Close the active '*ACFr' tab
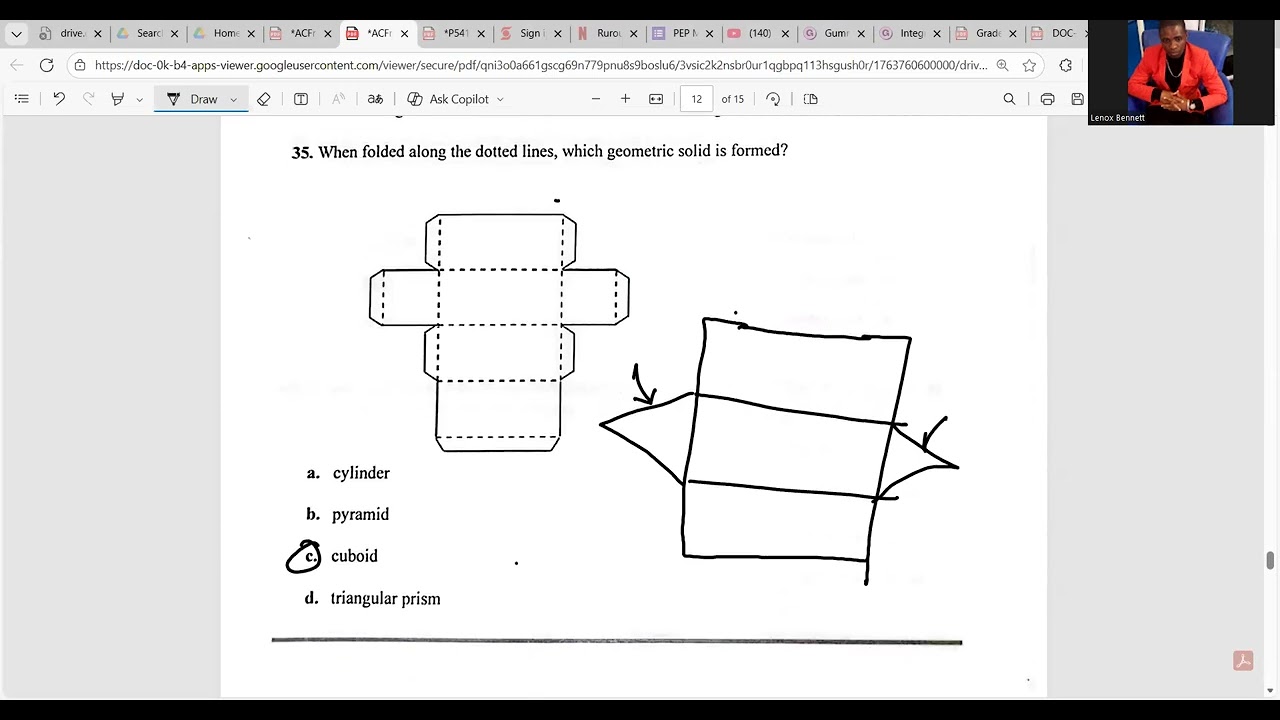The height and width of the screenshot is (720, 1280). coord(404,33)
